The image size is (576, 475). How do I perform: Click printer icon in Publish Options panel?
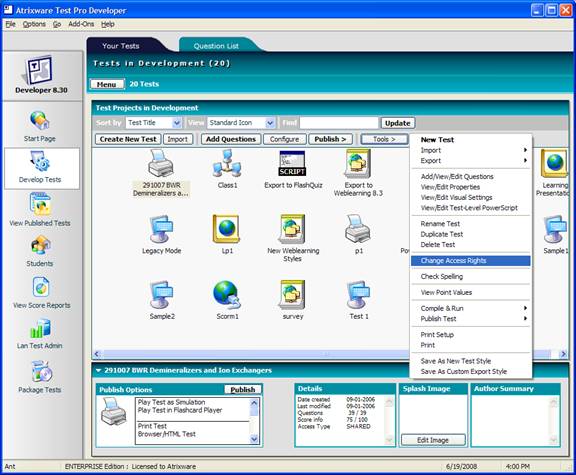pyautogui.click(x=114, y=412)
